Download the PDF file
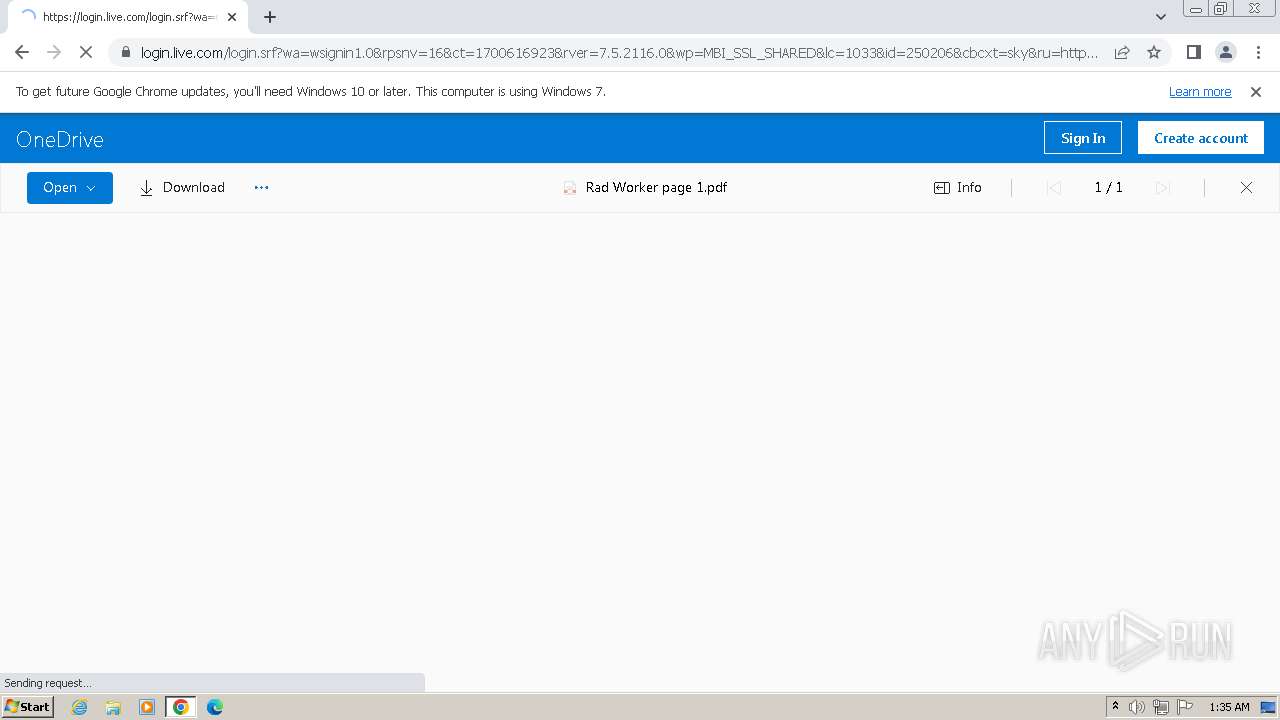The height and width of the screenshot is (720, 1280). coord(182,187)
